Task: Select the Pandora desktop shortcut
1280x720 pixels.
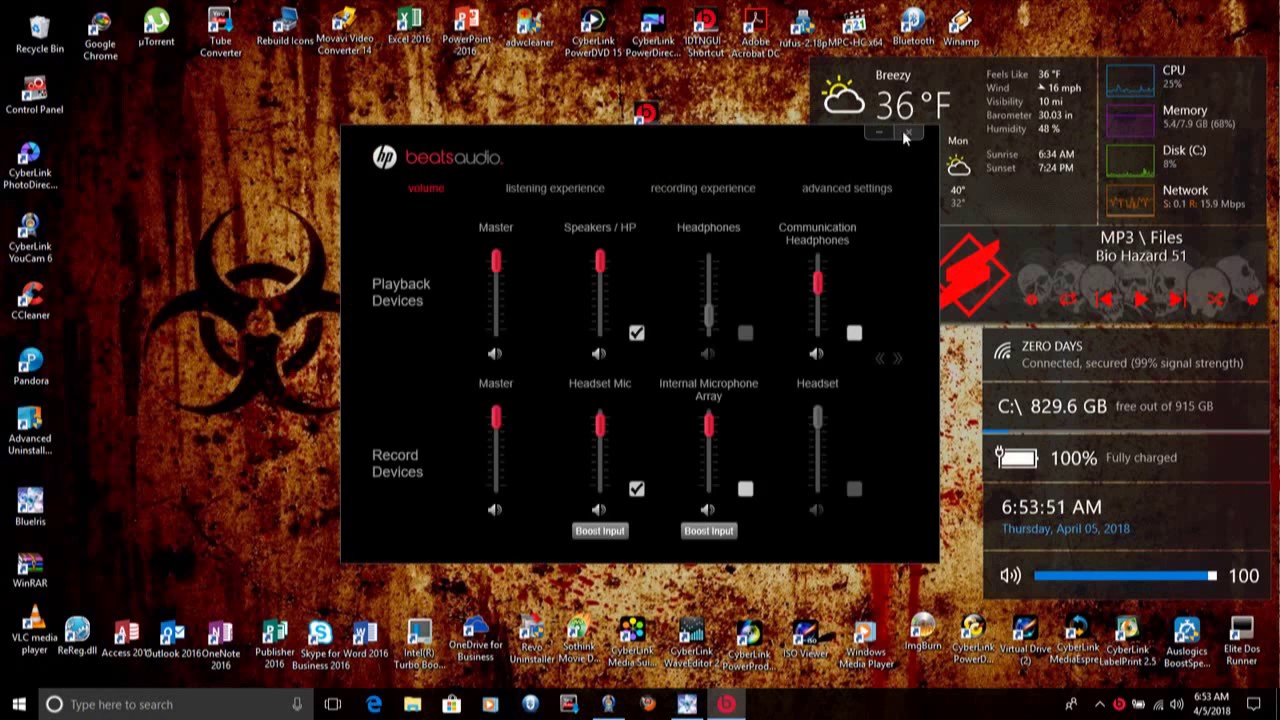Action: point(30,366)
